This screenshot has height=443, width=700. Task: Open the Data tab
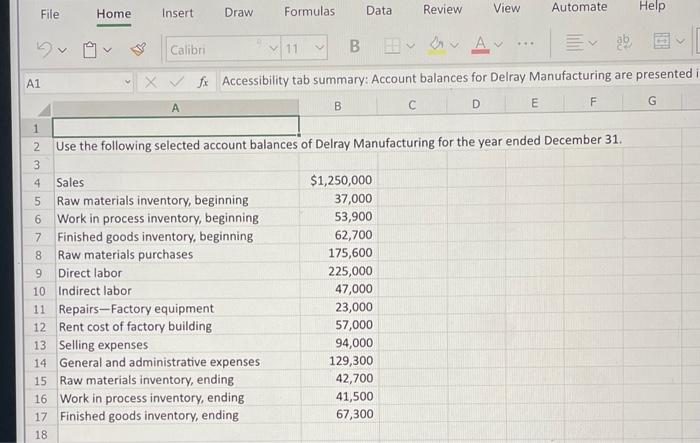click(x=379, y=10)
